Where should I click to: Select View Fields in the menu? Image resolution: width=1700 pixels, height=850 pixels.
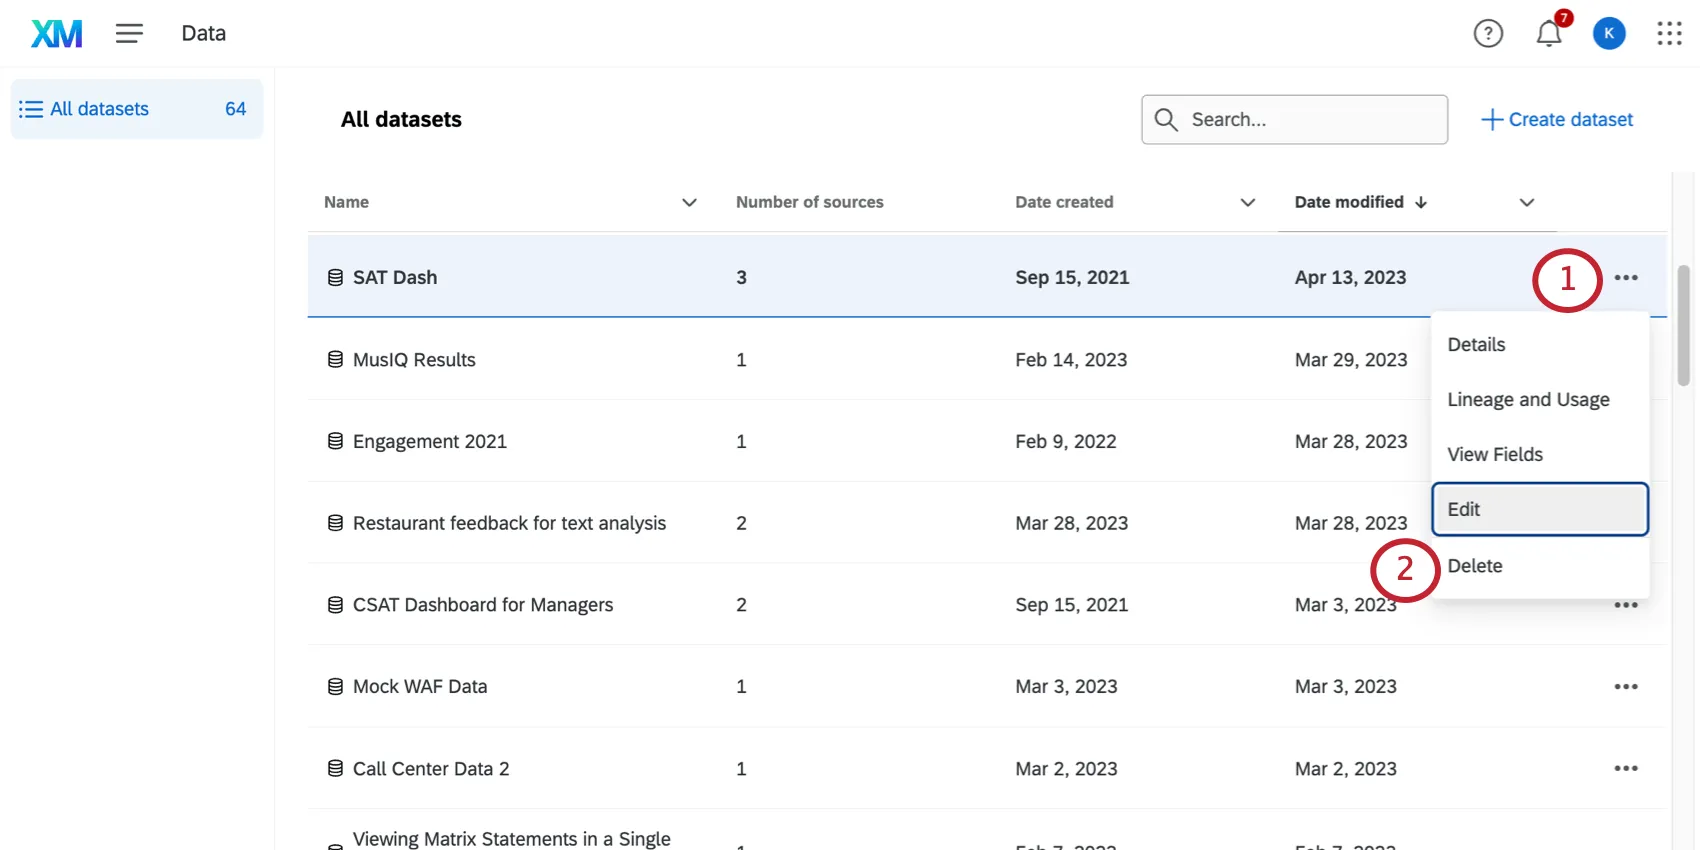[x=1495, y=455]
